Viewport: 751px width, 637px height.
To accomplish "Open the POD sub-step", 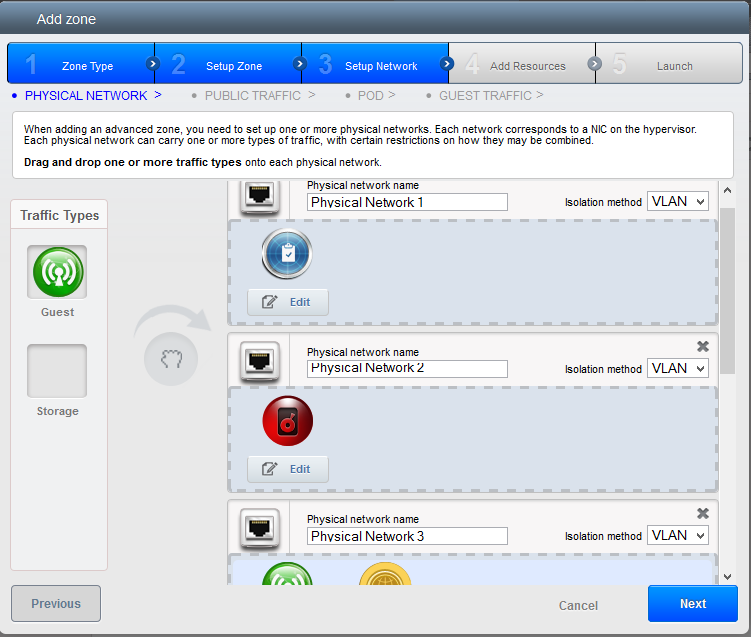I will point(371,96).
